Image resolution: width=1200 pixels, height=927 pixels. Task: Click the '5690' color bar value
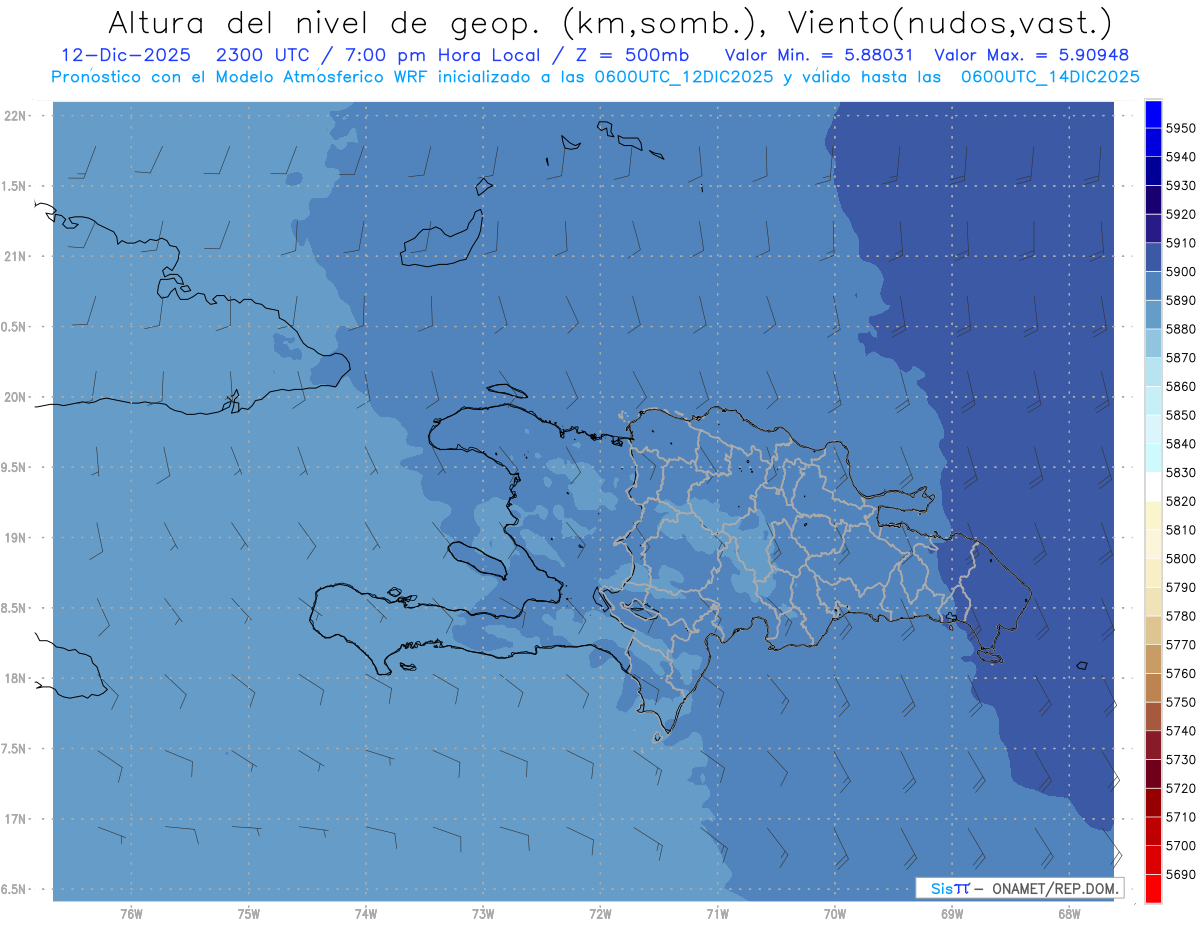pyautogui.click(x=1181, y=874)
